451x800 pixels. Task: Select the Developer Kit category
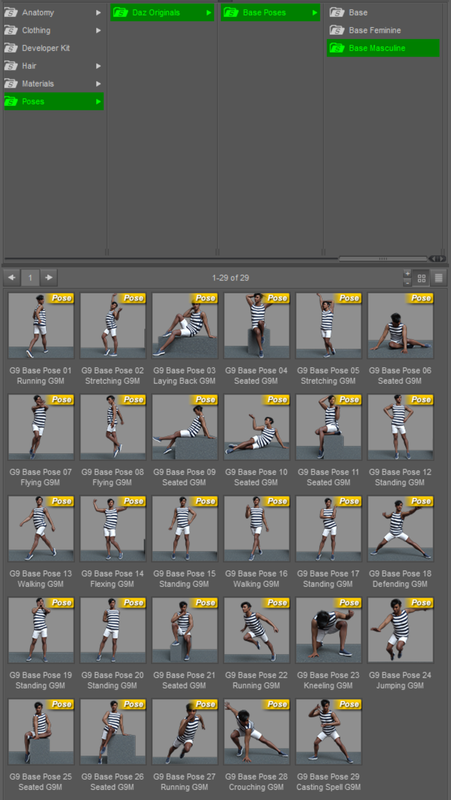pyautogui.click(x=54, y=48)
